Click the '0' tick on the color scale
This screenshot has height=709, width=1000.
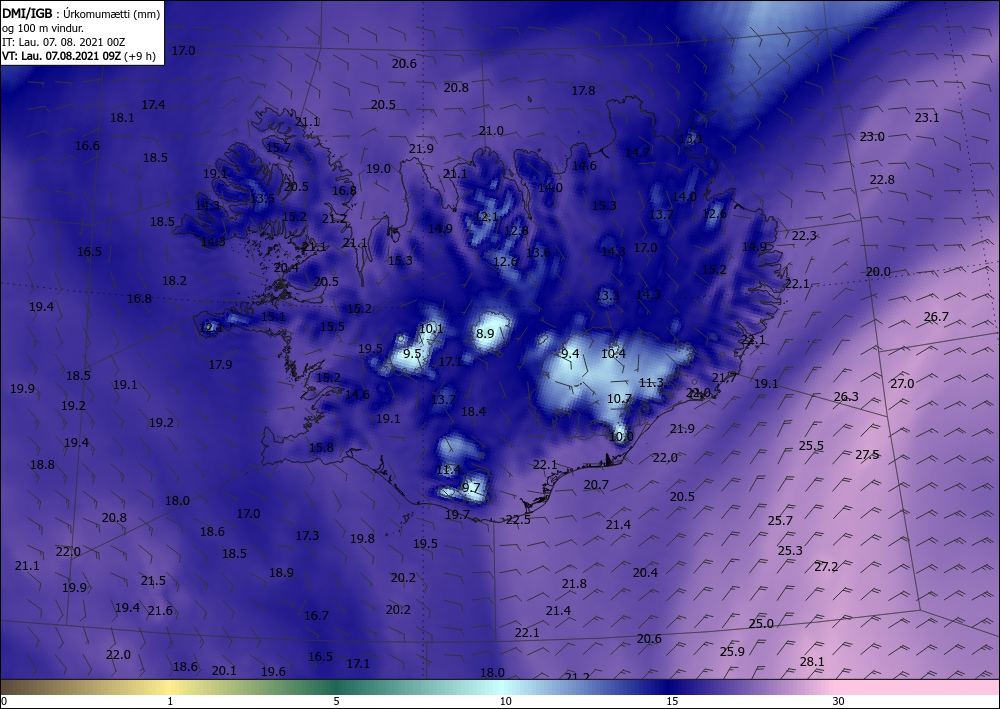[4, 701]
